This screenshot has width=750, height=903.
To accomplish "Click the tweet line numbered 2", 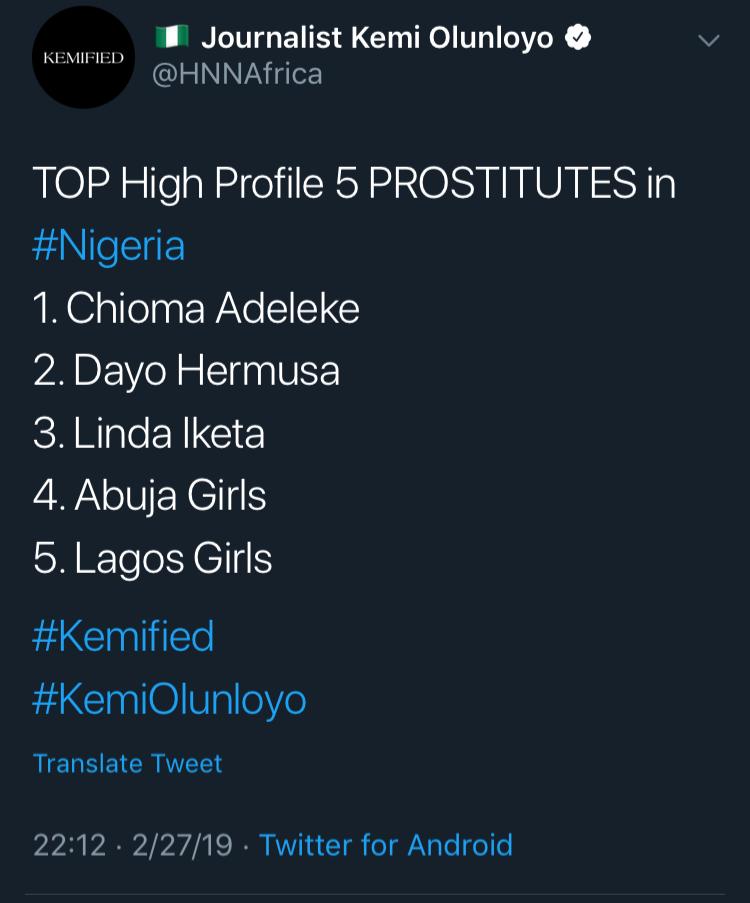I will point(186,371).
